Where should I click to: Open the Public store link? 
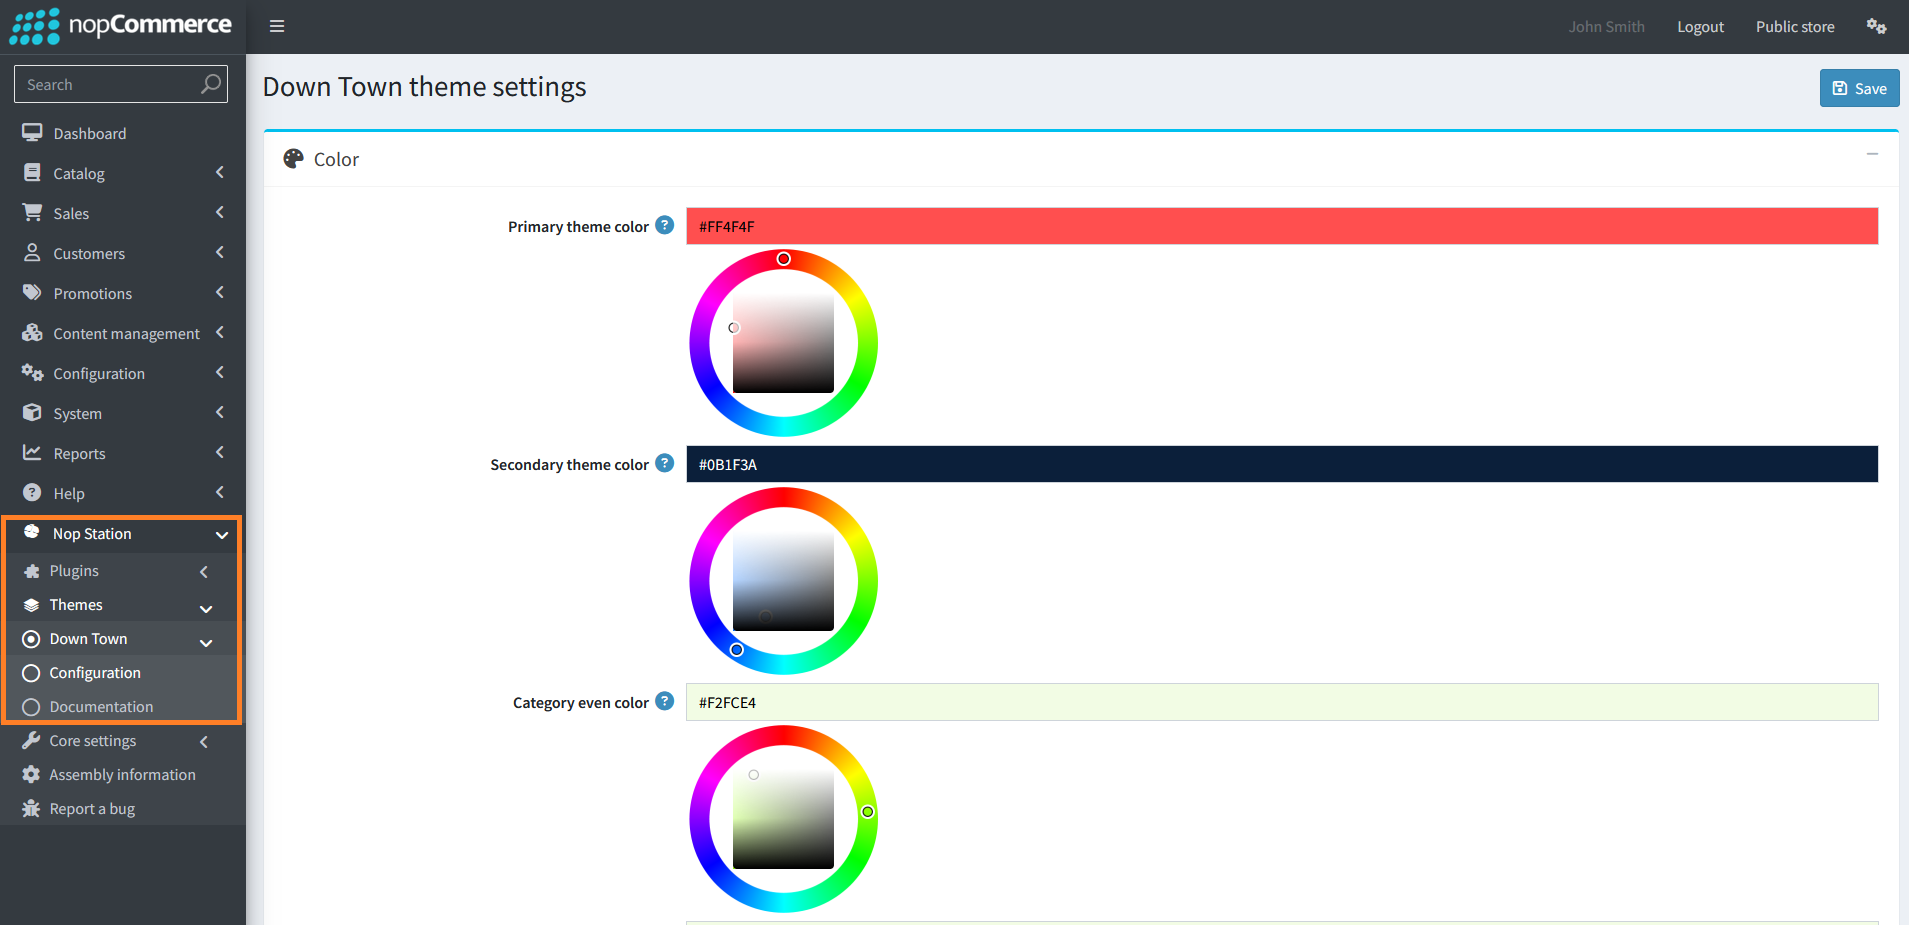(1795, 27)
